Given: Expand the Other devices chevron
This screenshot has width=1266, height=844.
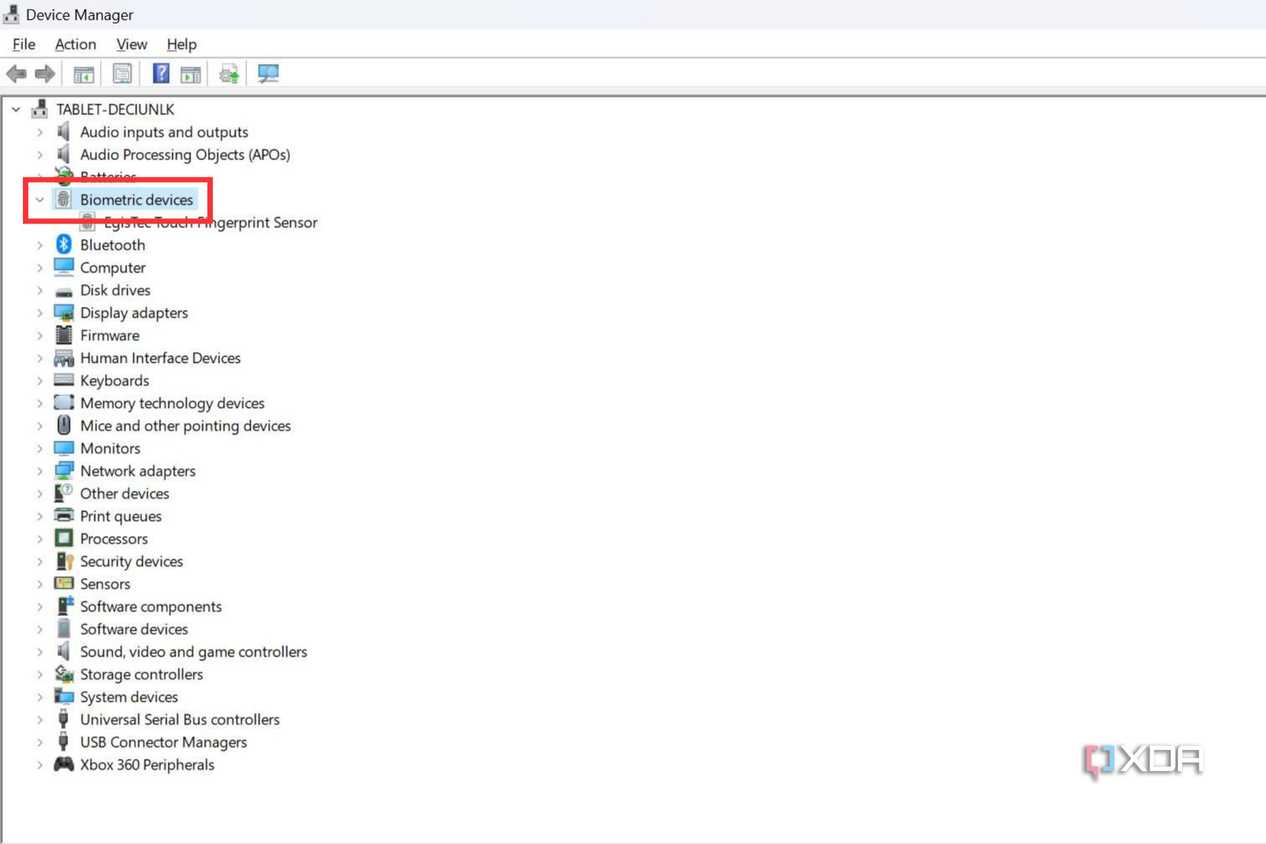Looking at the screenshot, I should tap(40, 493).
